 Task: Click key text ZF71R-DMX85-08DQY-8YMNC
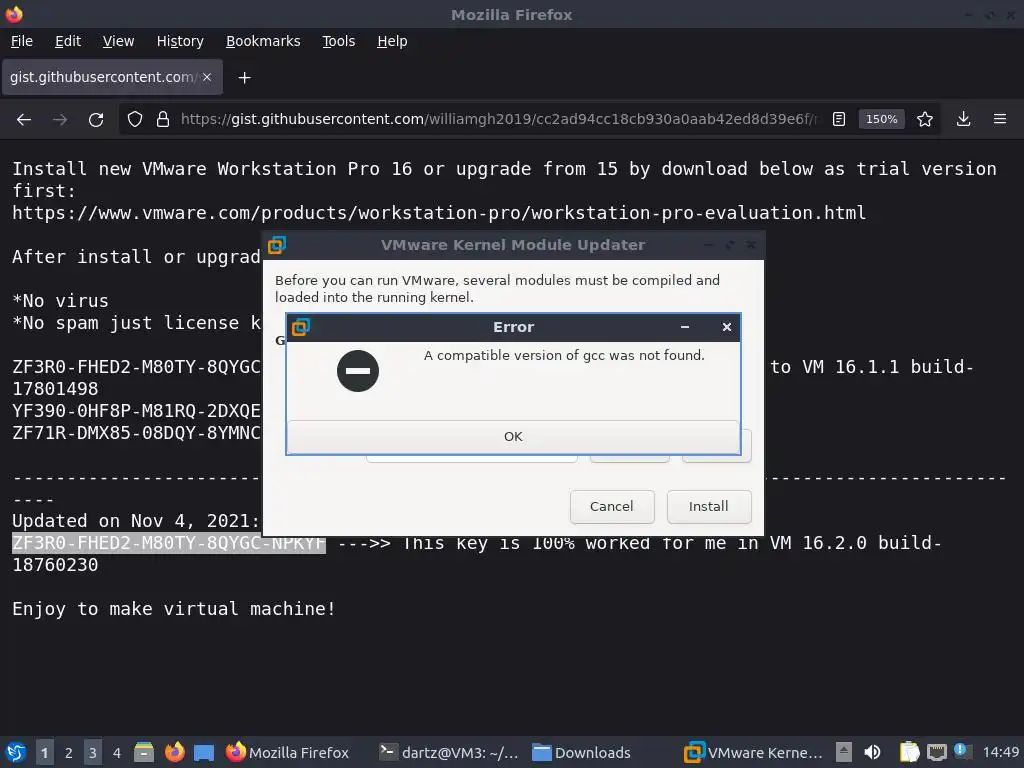pos(136,433)
